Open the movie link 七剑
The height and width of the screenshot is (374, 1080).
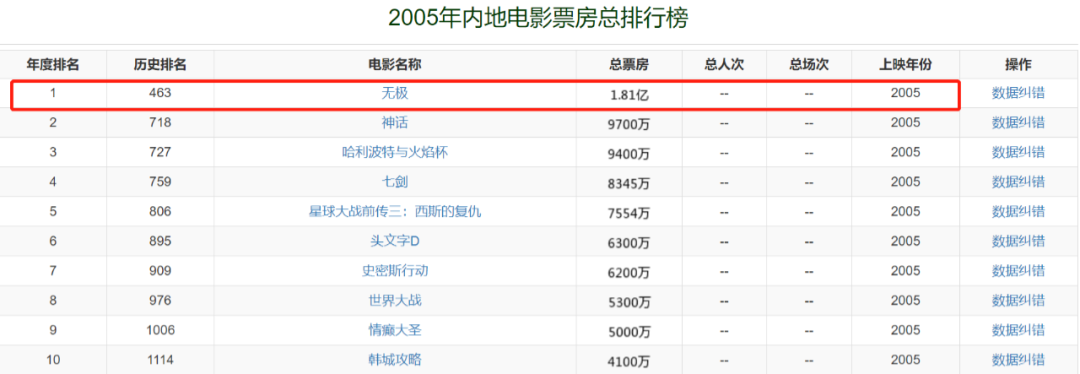coord(395,182)
